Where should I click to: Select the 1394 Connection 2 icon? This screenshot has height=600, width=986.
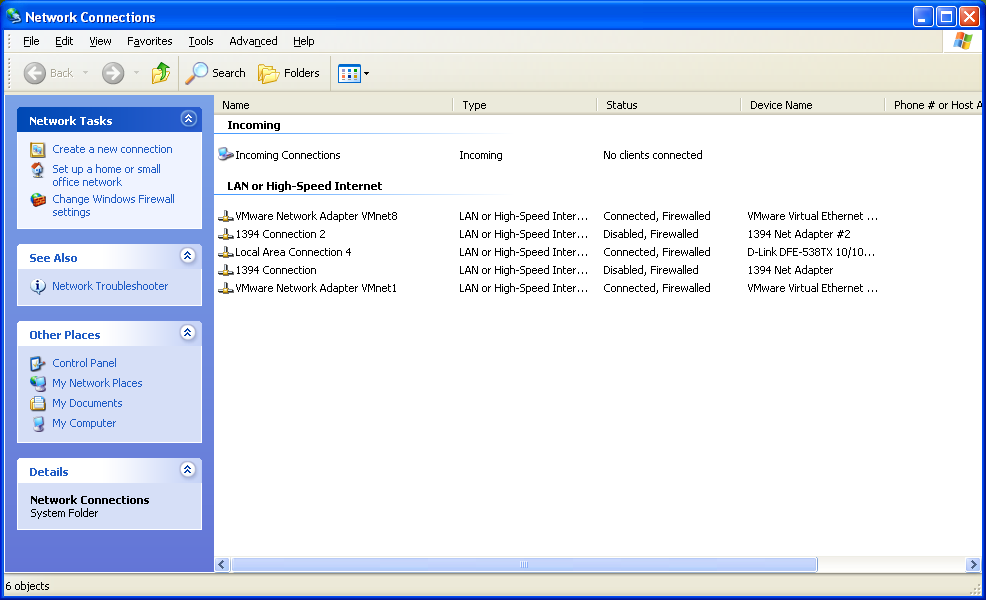click(x=226, y=234)
